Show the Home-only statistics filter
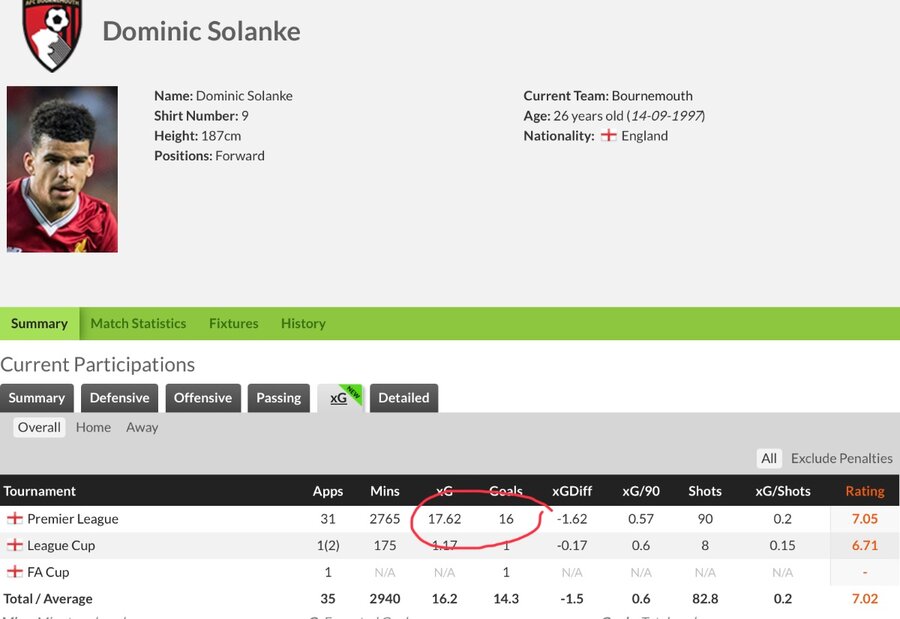 93,427
